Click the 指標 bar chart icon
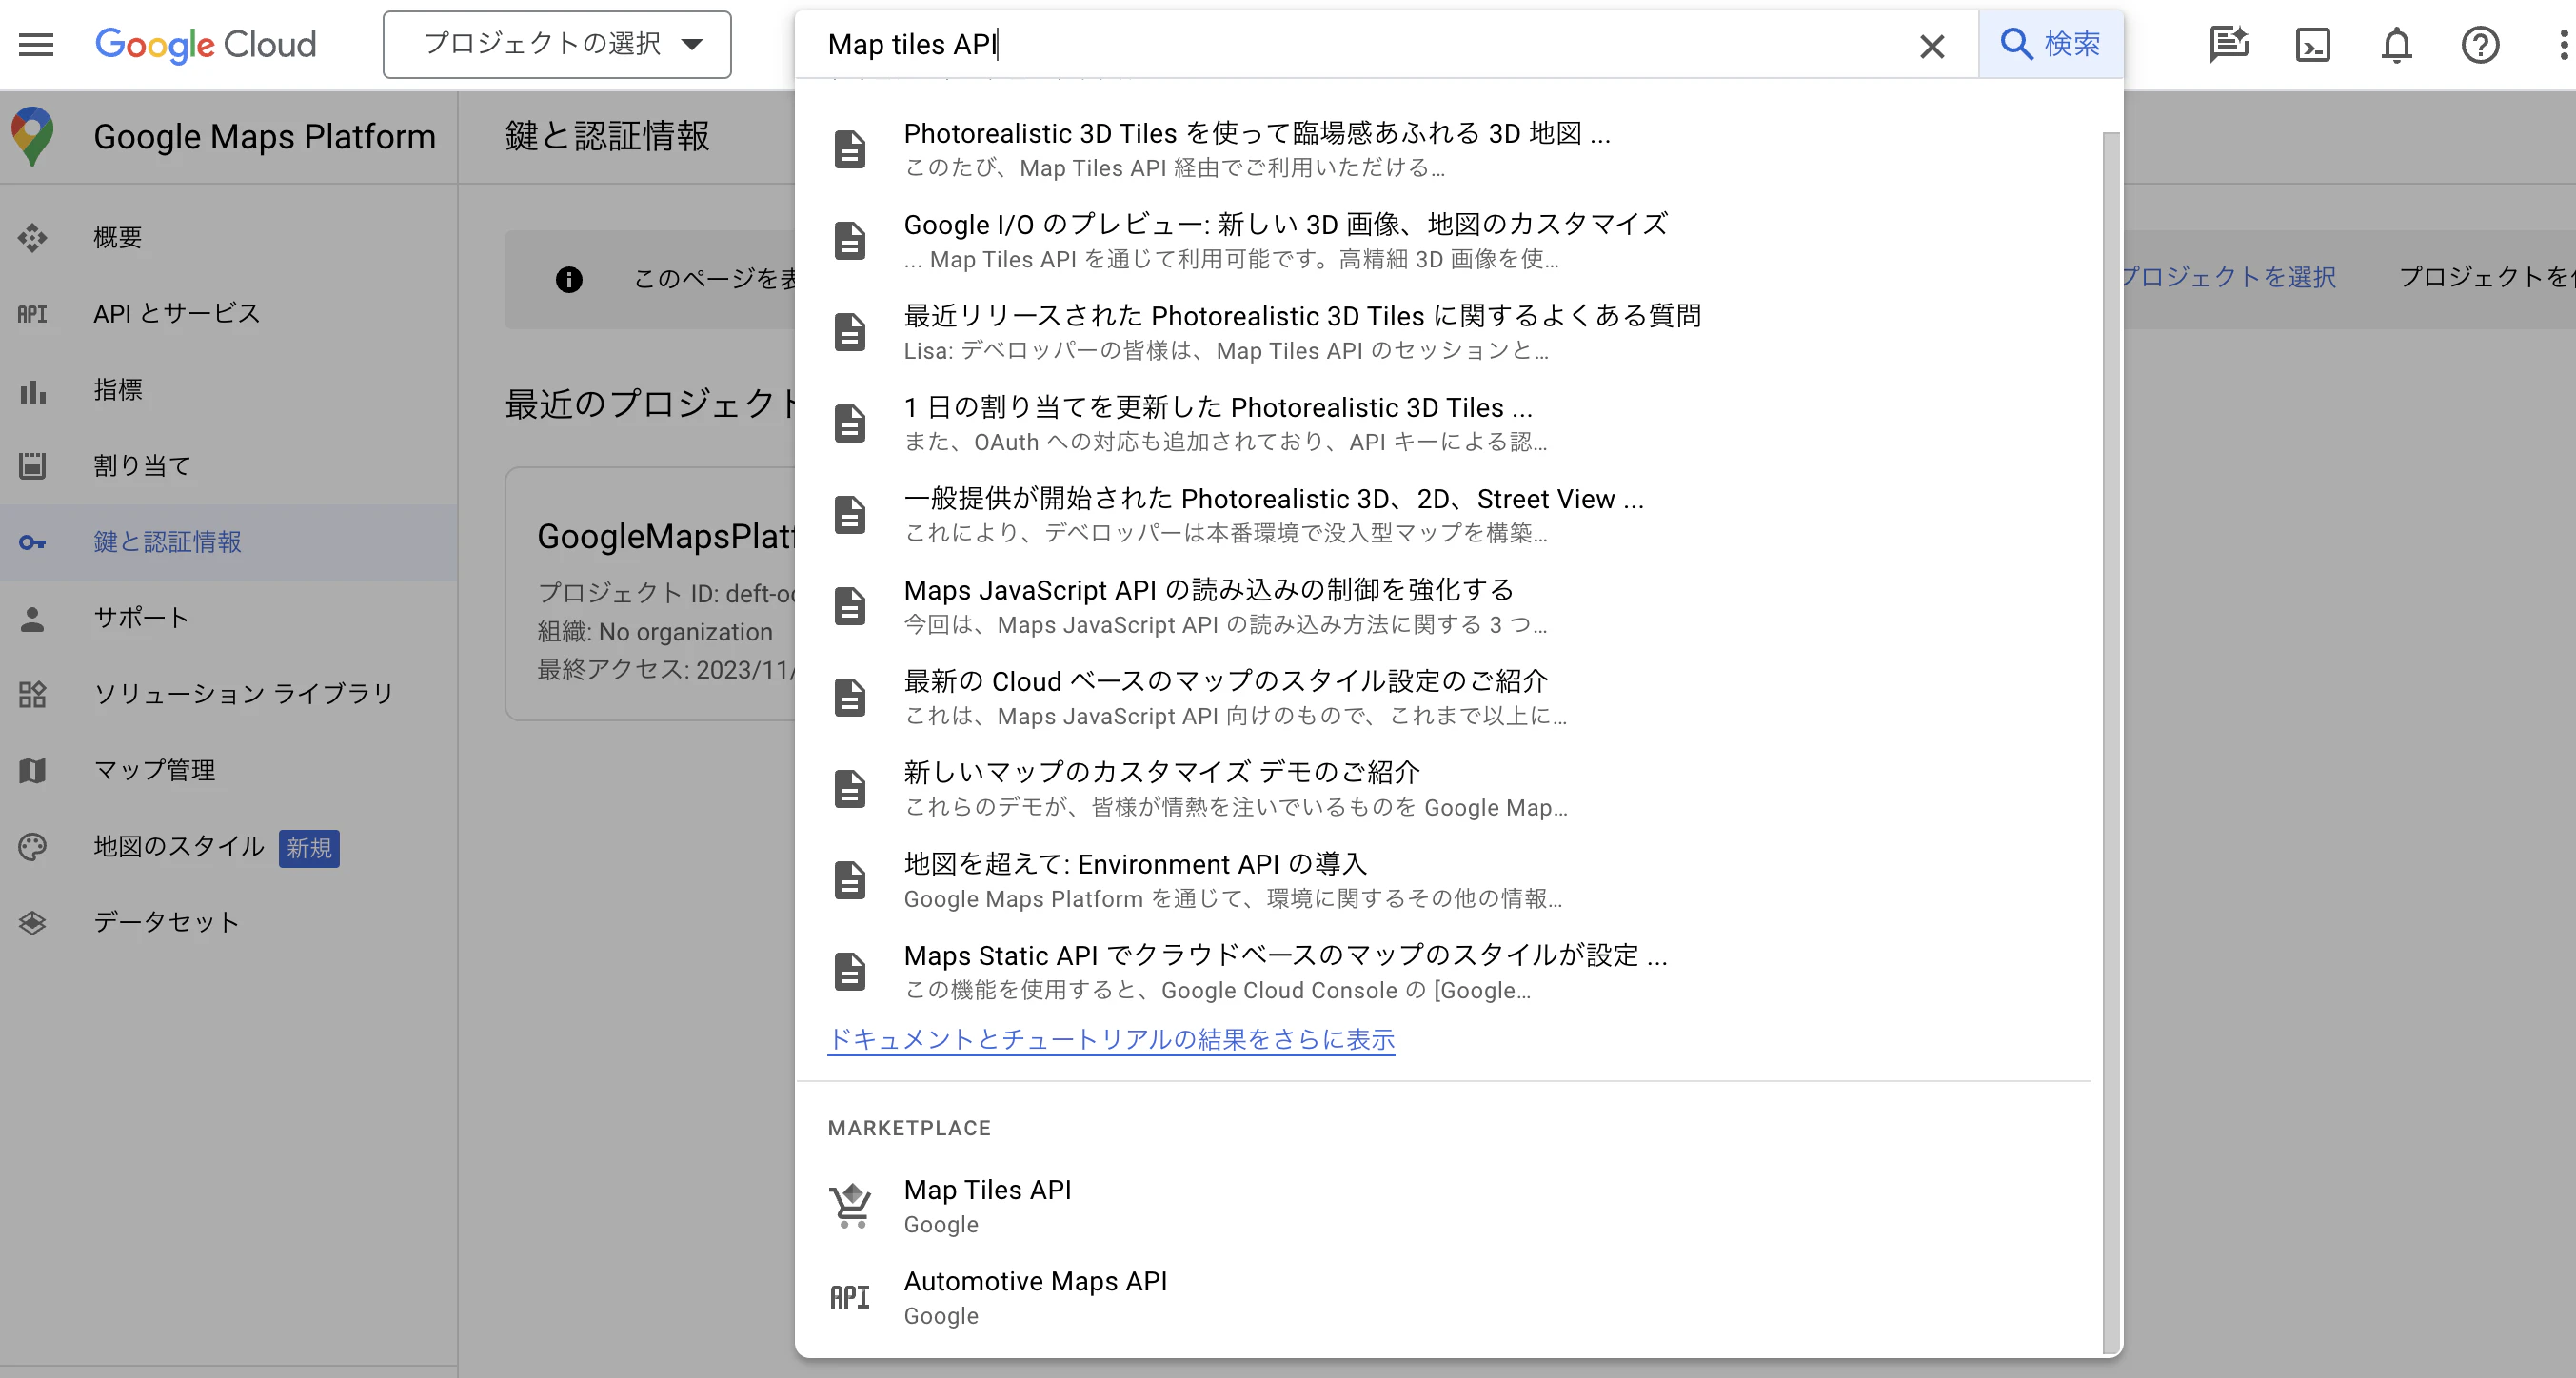Image resolution: width=2576 pixels, height=1378 pixels. click(32, 391)
